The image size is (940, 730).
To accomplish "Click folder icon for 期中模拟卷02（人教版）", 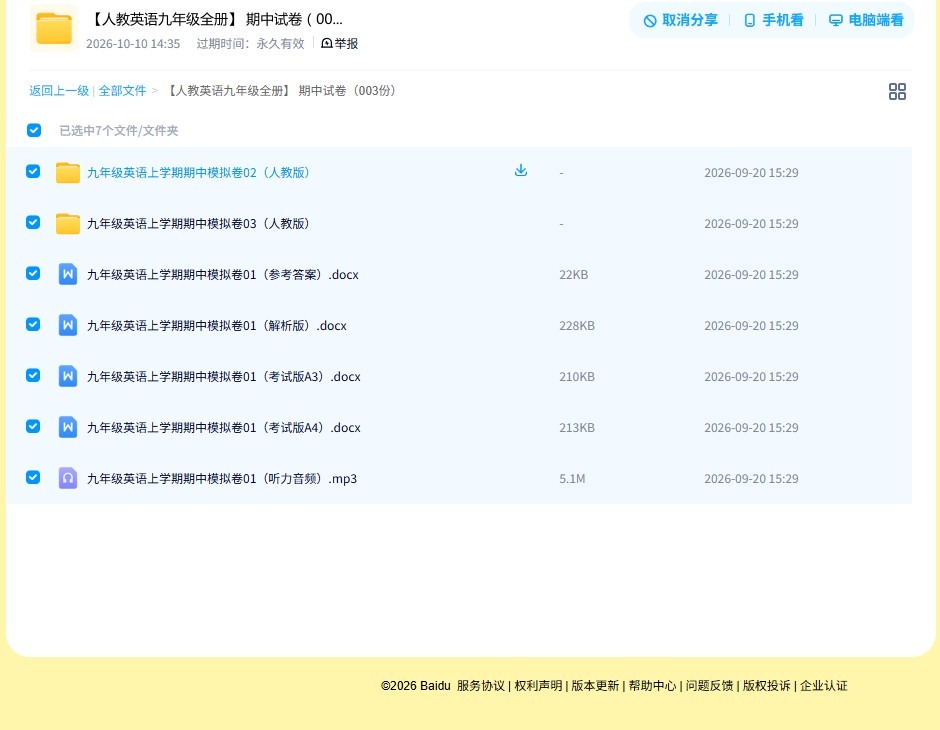I will [x=68, y=173].
